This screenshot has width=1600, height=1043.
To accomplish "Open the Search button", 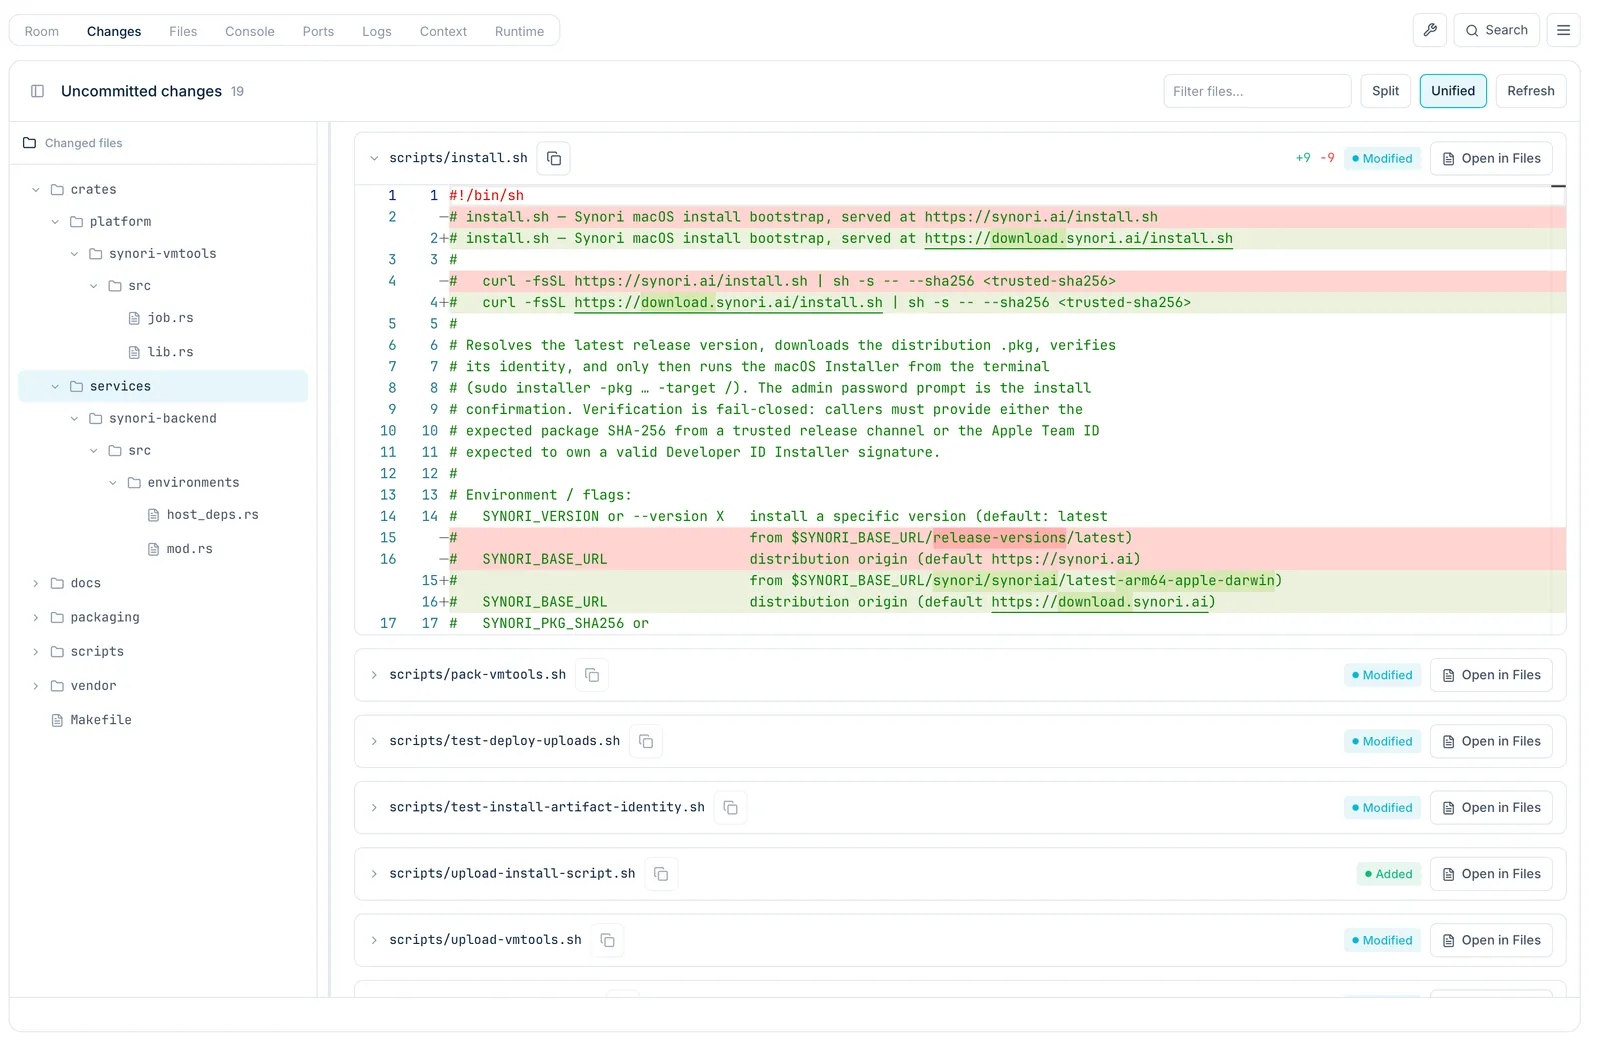I will point(1496,30).
